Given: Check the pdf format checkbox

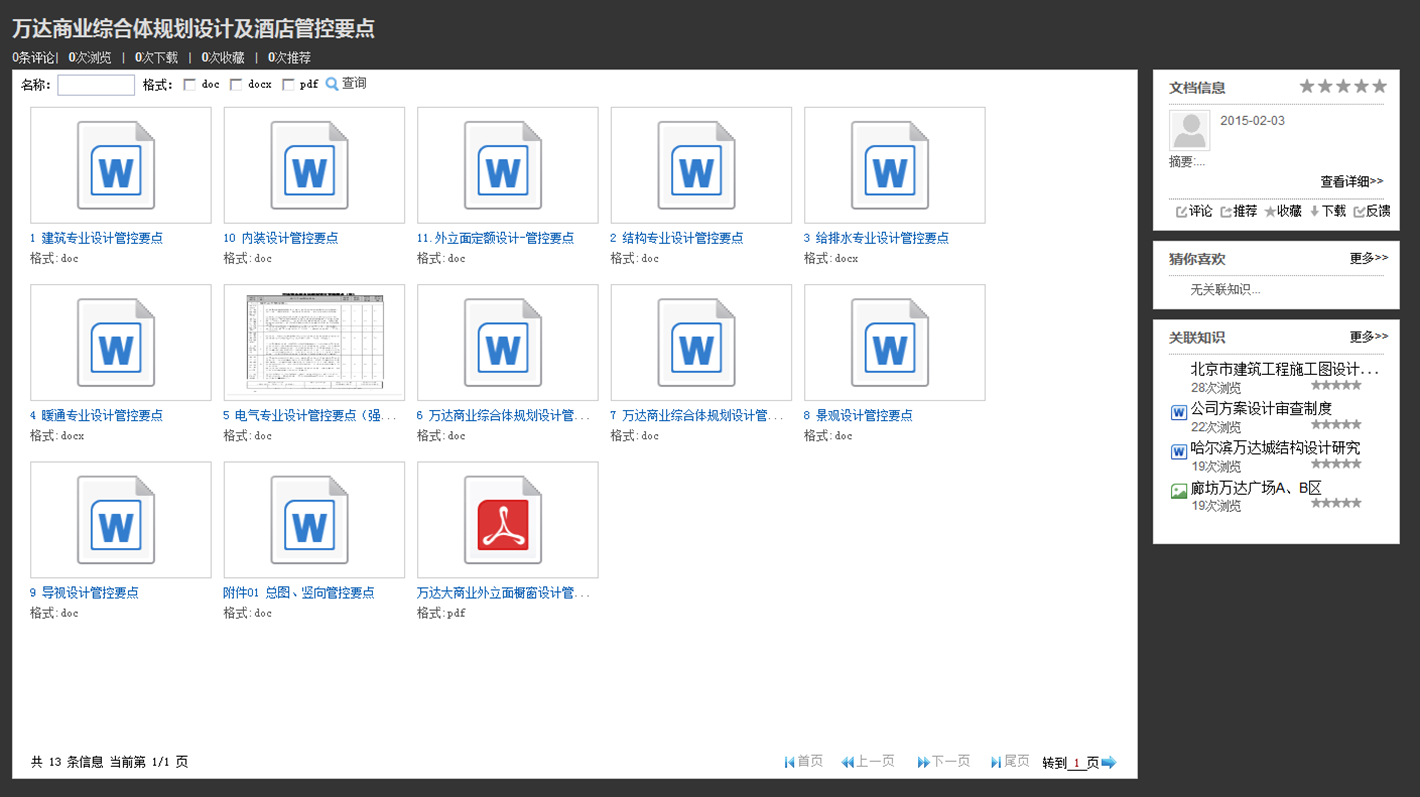Looking at the screenshot, I should click(288, 85).
